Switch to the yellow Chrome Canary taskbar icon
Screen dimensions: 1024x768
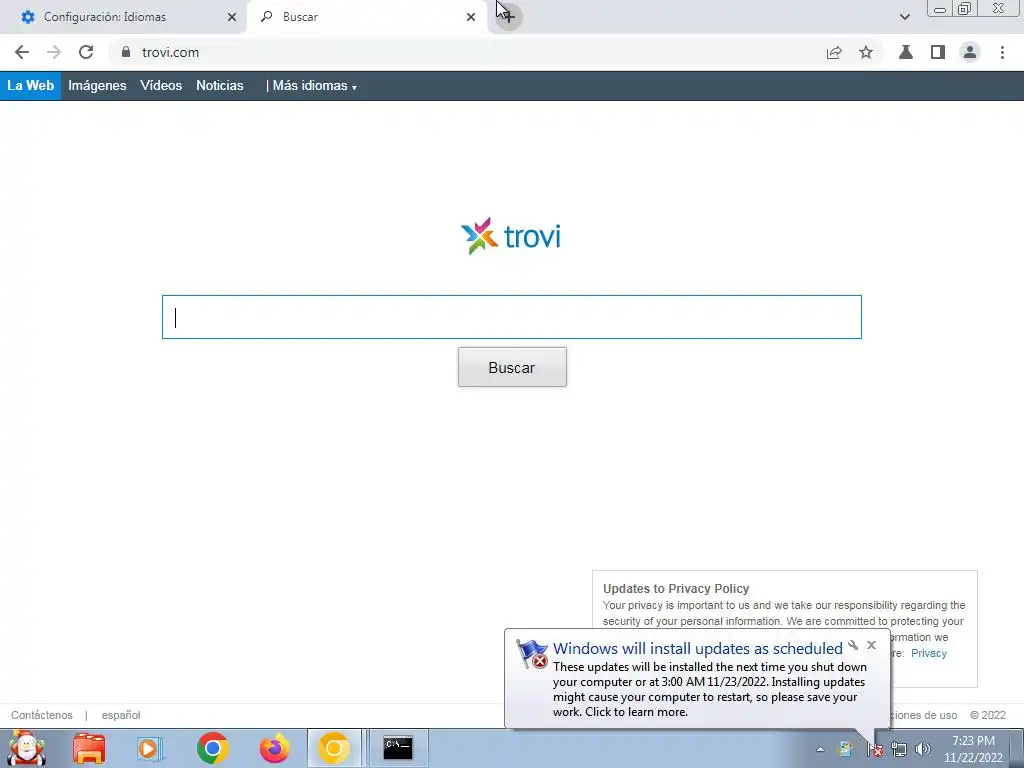pos(334,748)
